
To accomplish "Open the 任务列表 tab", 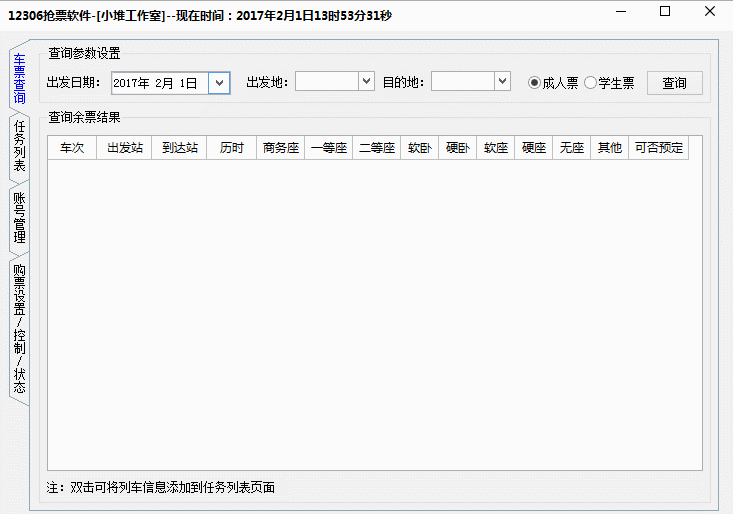I will (x=19, y=146).
